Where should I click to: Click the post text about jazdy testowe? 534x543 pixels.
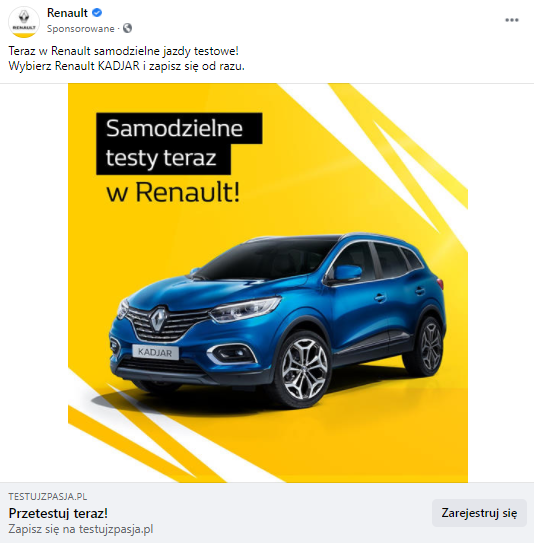coord(124,51)
